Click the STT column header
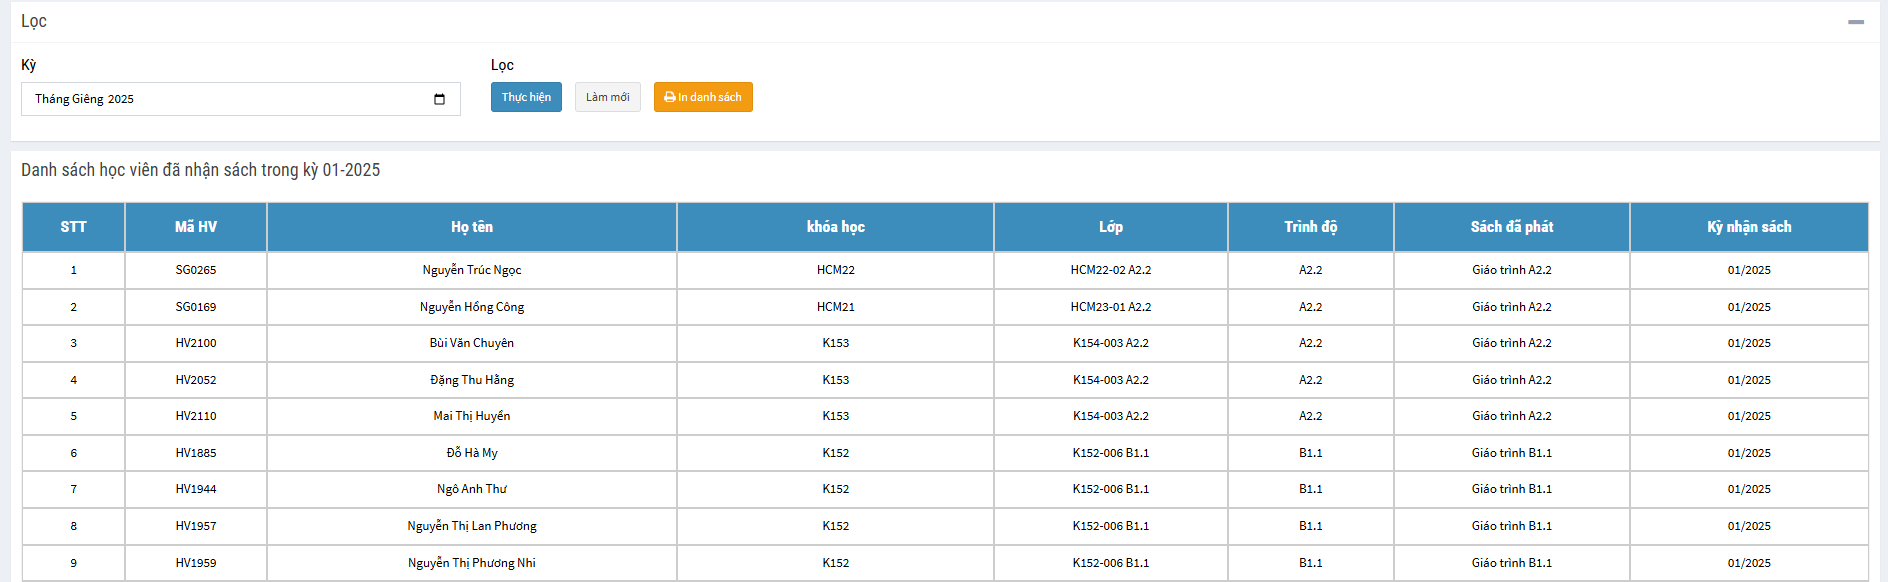Image resolution: width=1888 pixels, height=582 pixels. point(73,227)
